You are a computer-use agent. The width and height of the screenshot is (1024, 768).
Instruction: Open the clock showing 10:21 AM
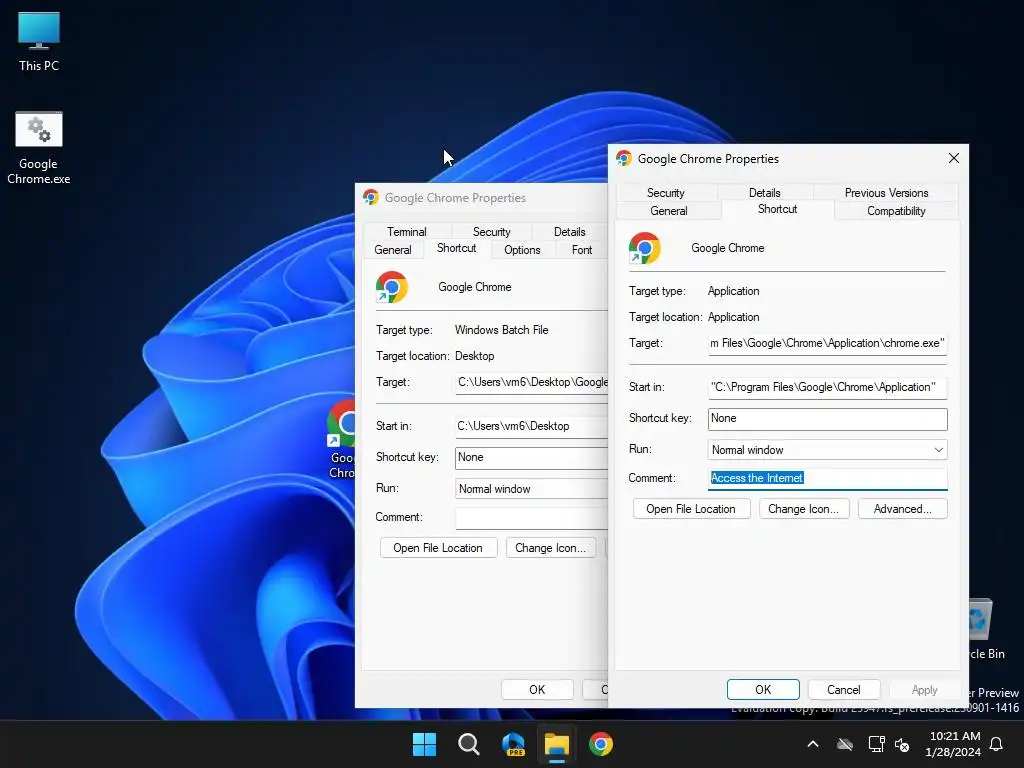(x=953, y=744)
